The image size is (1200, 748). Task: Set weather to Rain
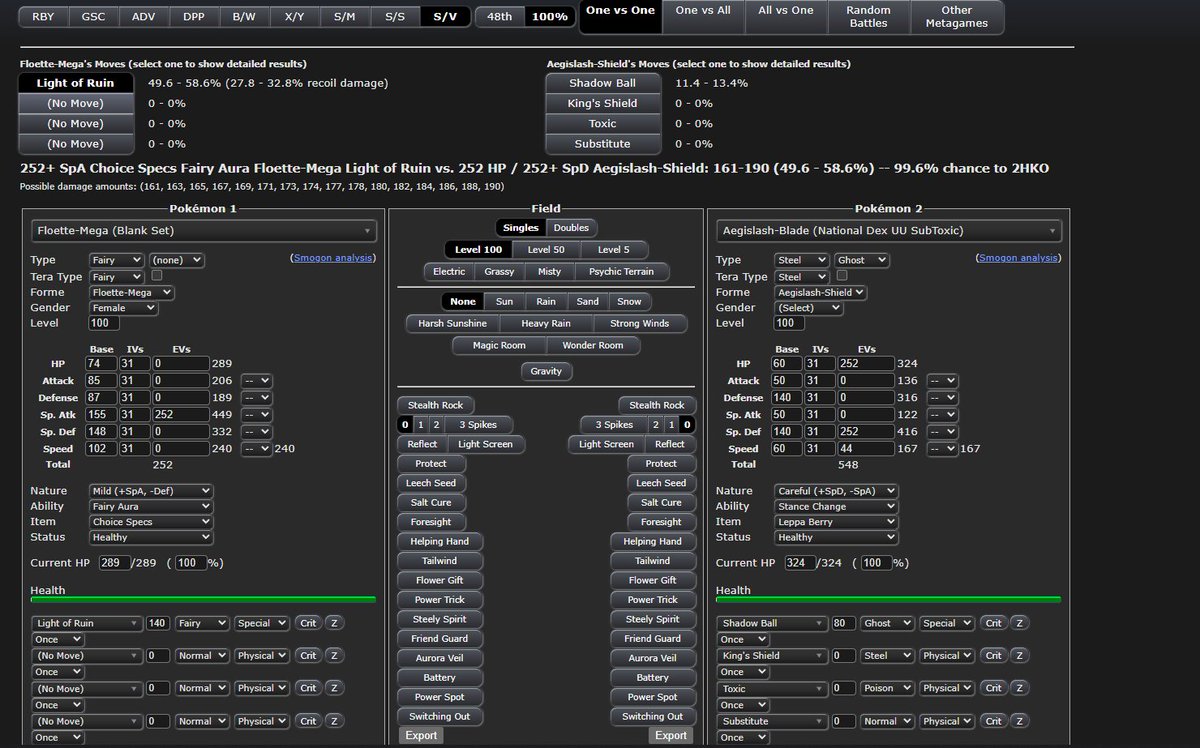click(546, 301)
